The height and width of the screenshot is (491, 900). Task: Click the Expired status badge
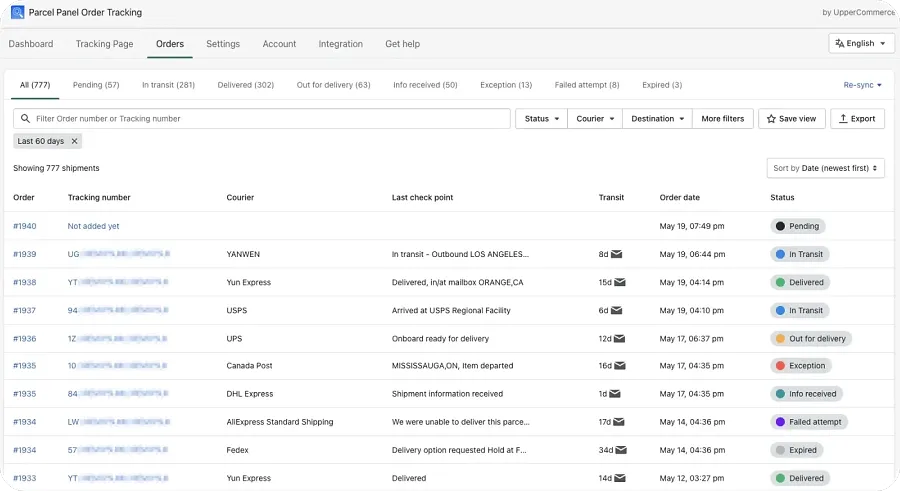[797, 450]
